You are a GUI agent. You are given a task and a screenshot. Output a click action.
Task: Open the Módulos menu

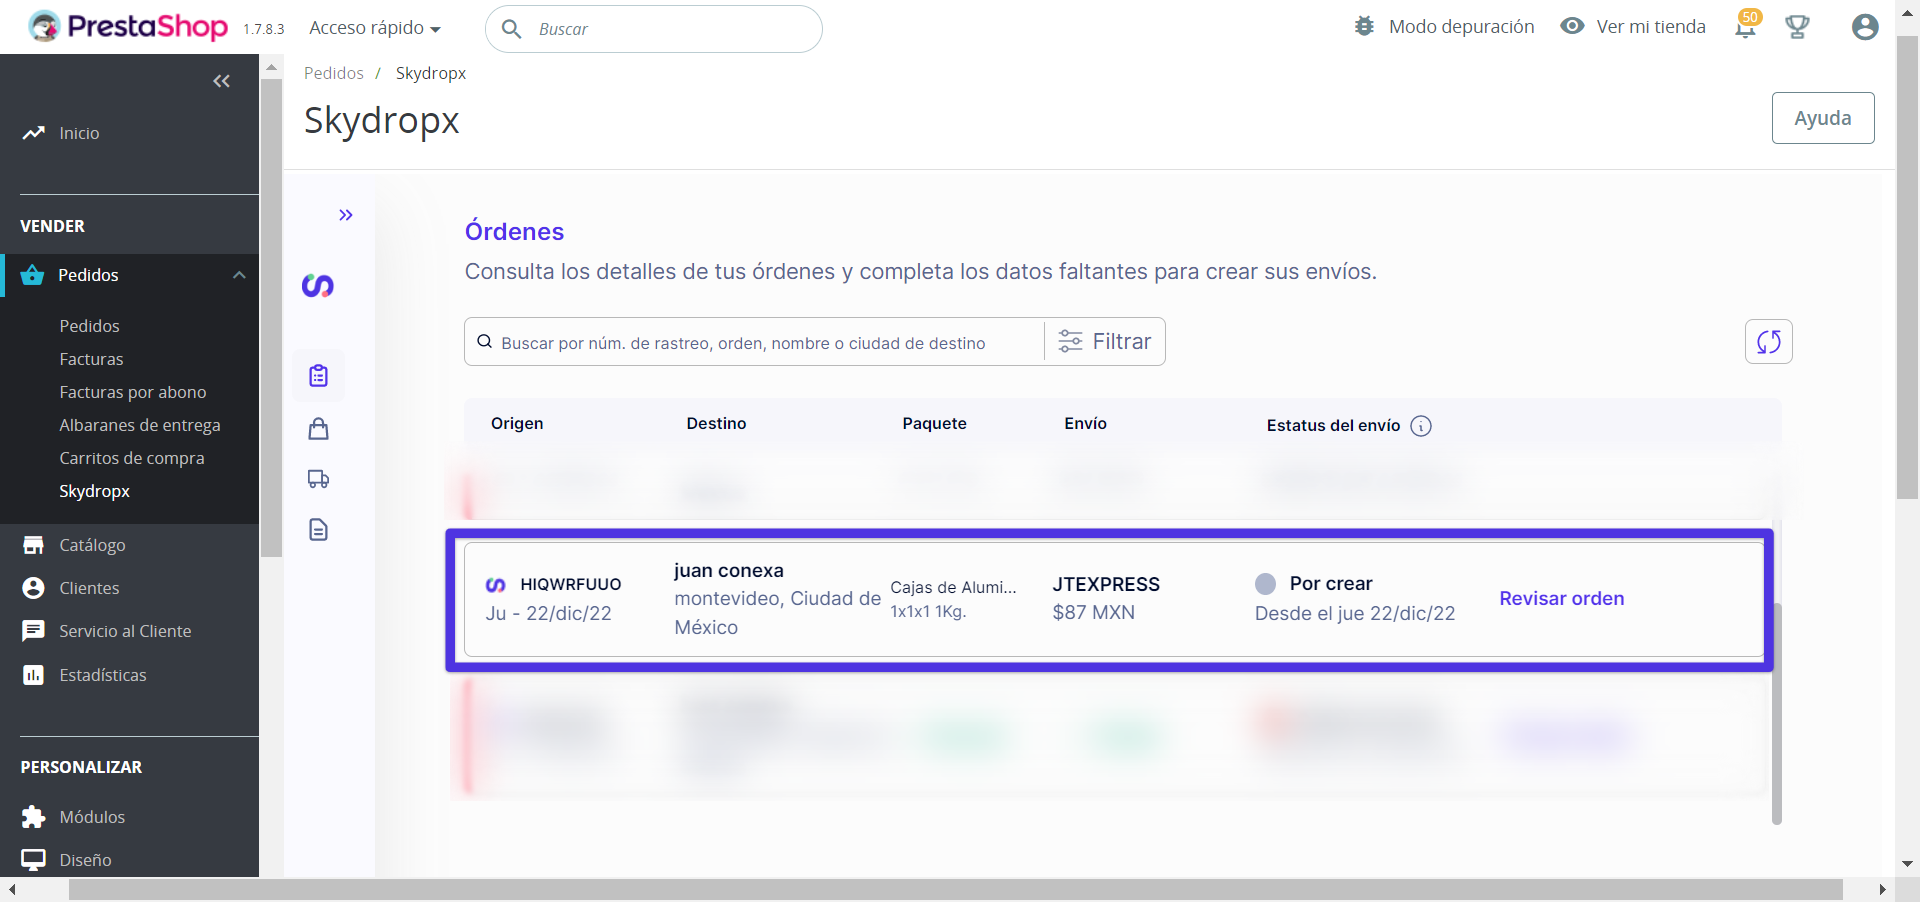pos(92,817)
